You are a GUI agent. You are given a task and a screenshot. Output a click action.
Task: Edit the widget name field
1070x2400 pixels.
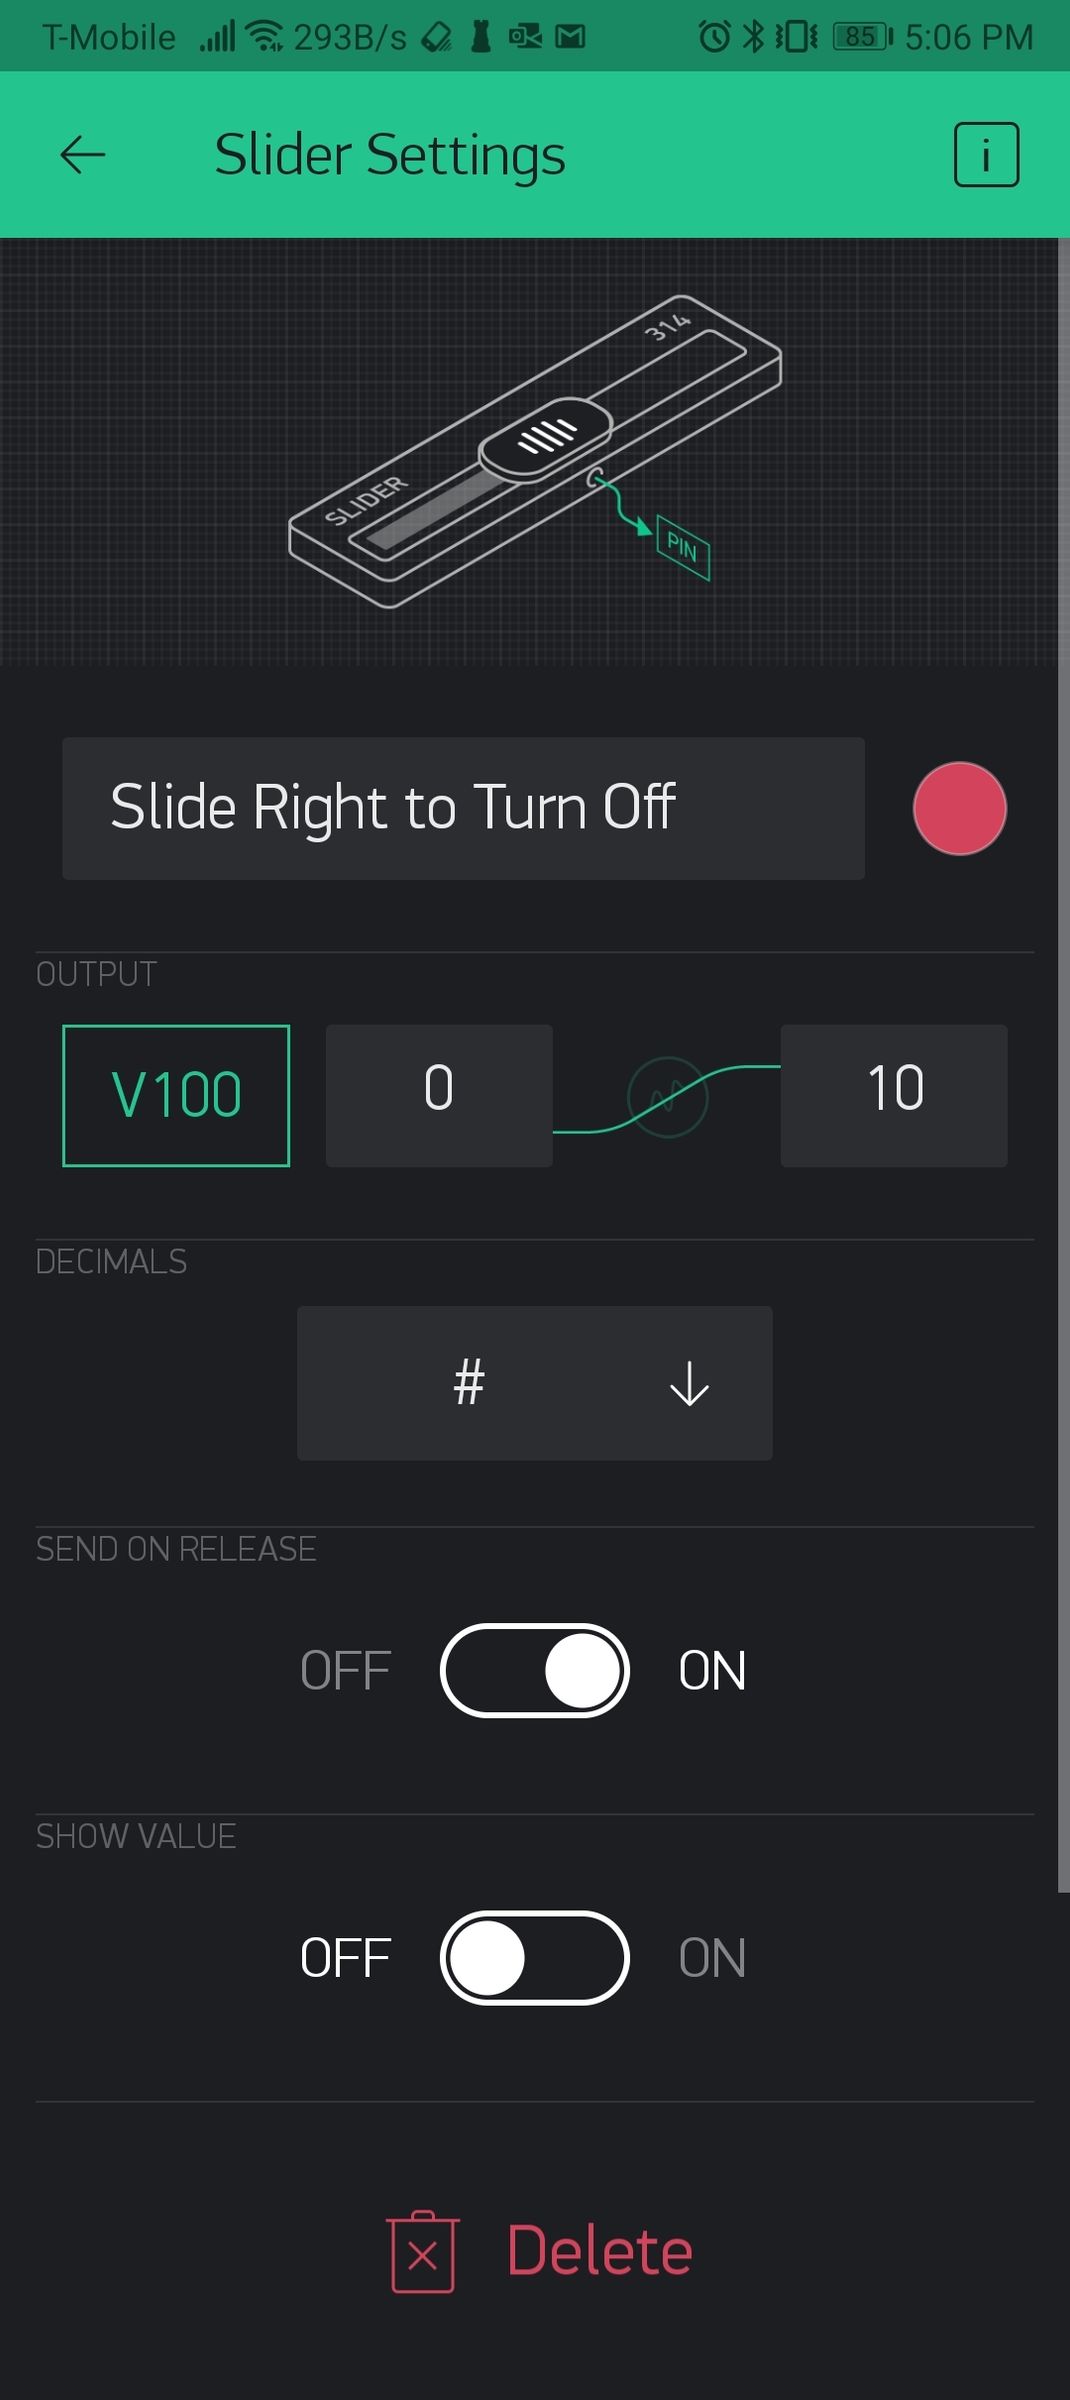click(463, 808)
